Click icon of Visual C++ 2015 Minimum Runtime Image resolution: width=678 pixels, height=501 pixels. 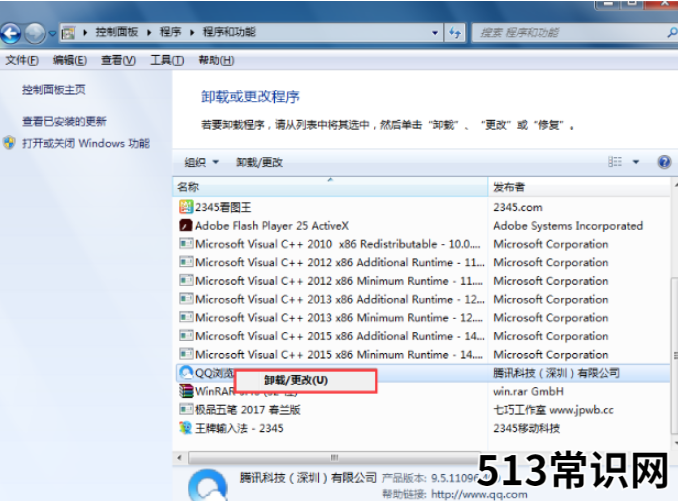click(186, 354)
